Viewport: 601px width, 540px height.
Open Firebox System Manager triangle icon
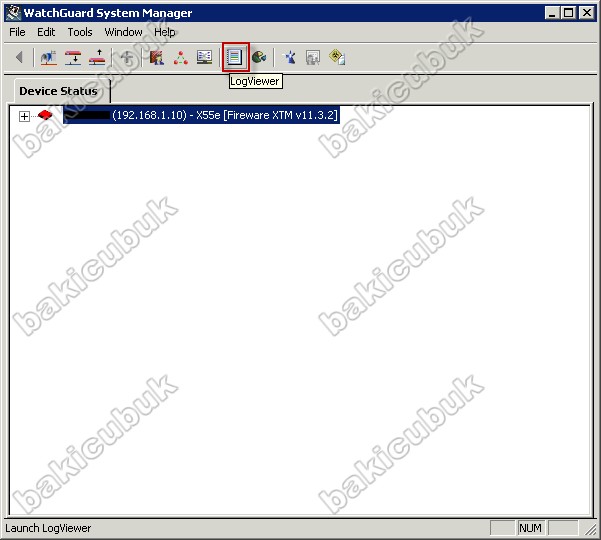[181, 57]
